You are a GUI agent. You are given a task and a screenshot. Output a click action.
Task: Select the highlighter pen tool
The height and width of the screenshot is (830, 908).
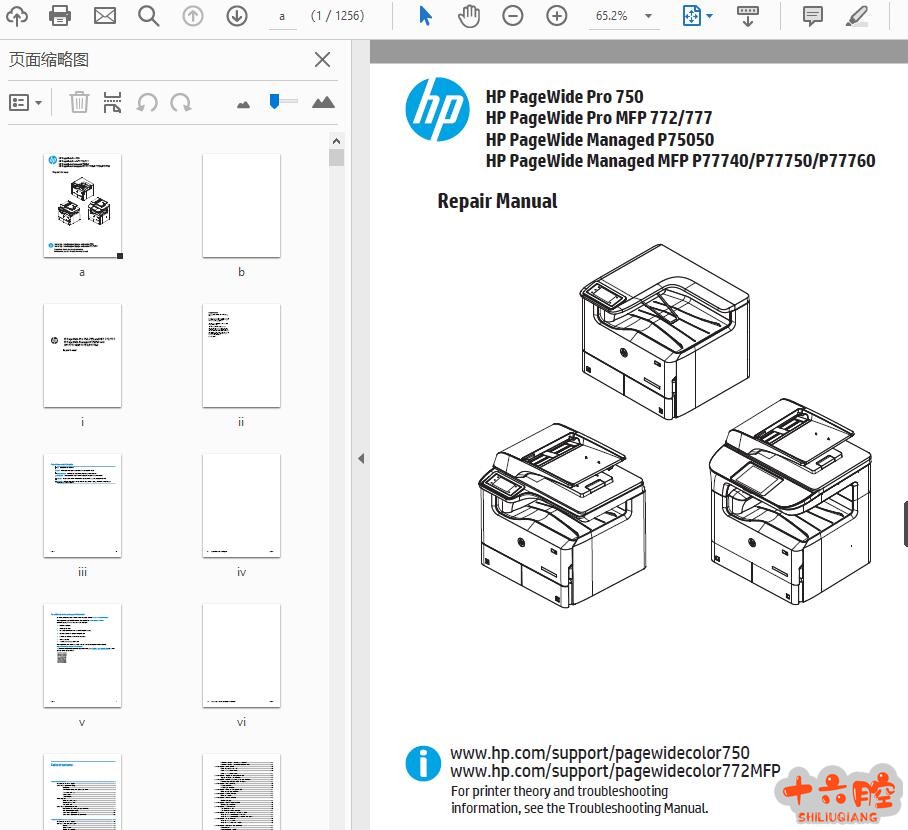pos(857,16)
